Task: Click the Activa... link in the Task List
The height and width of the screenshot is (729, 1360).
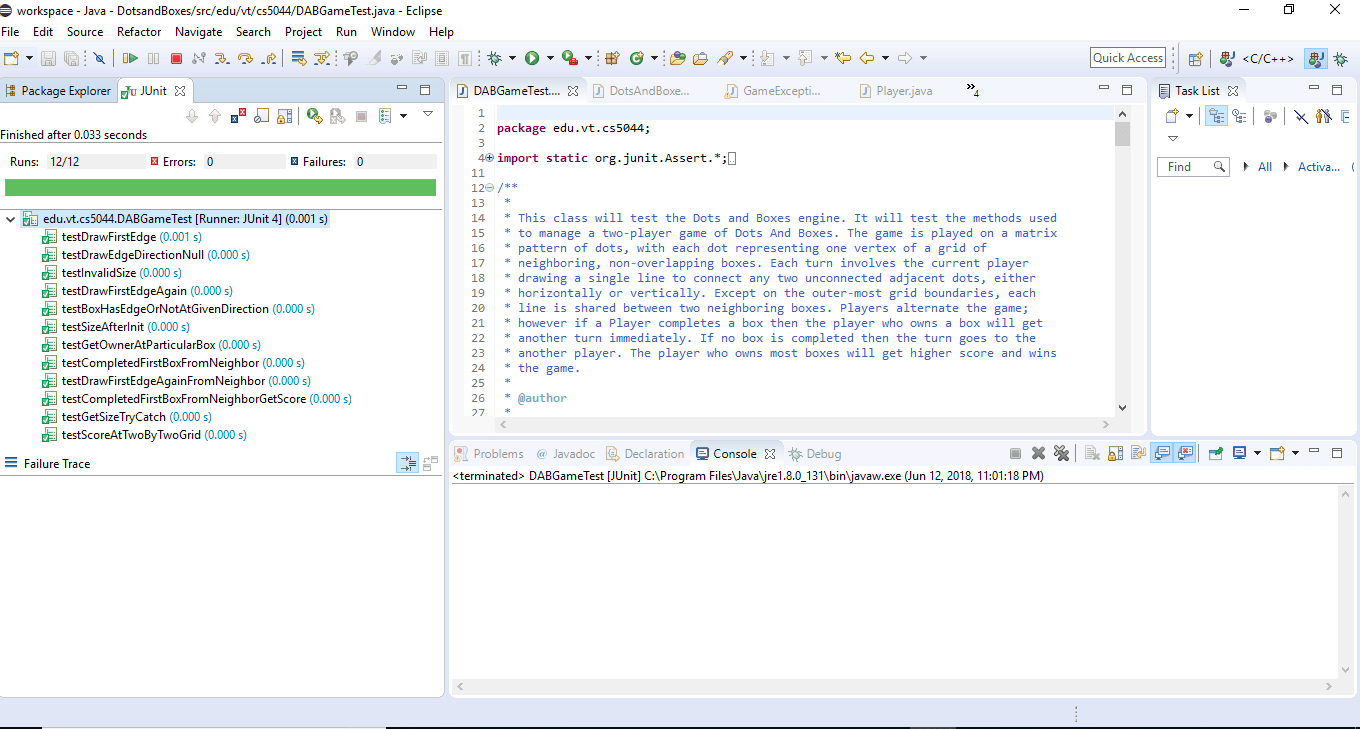Action: coord(1318,167)
